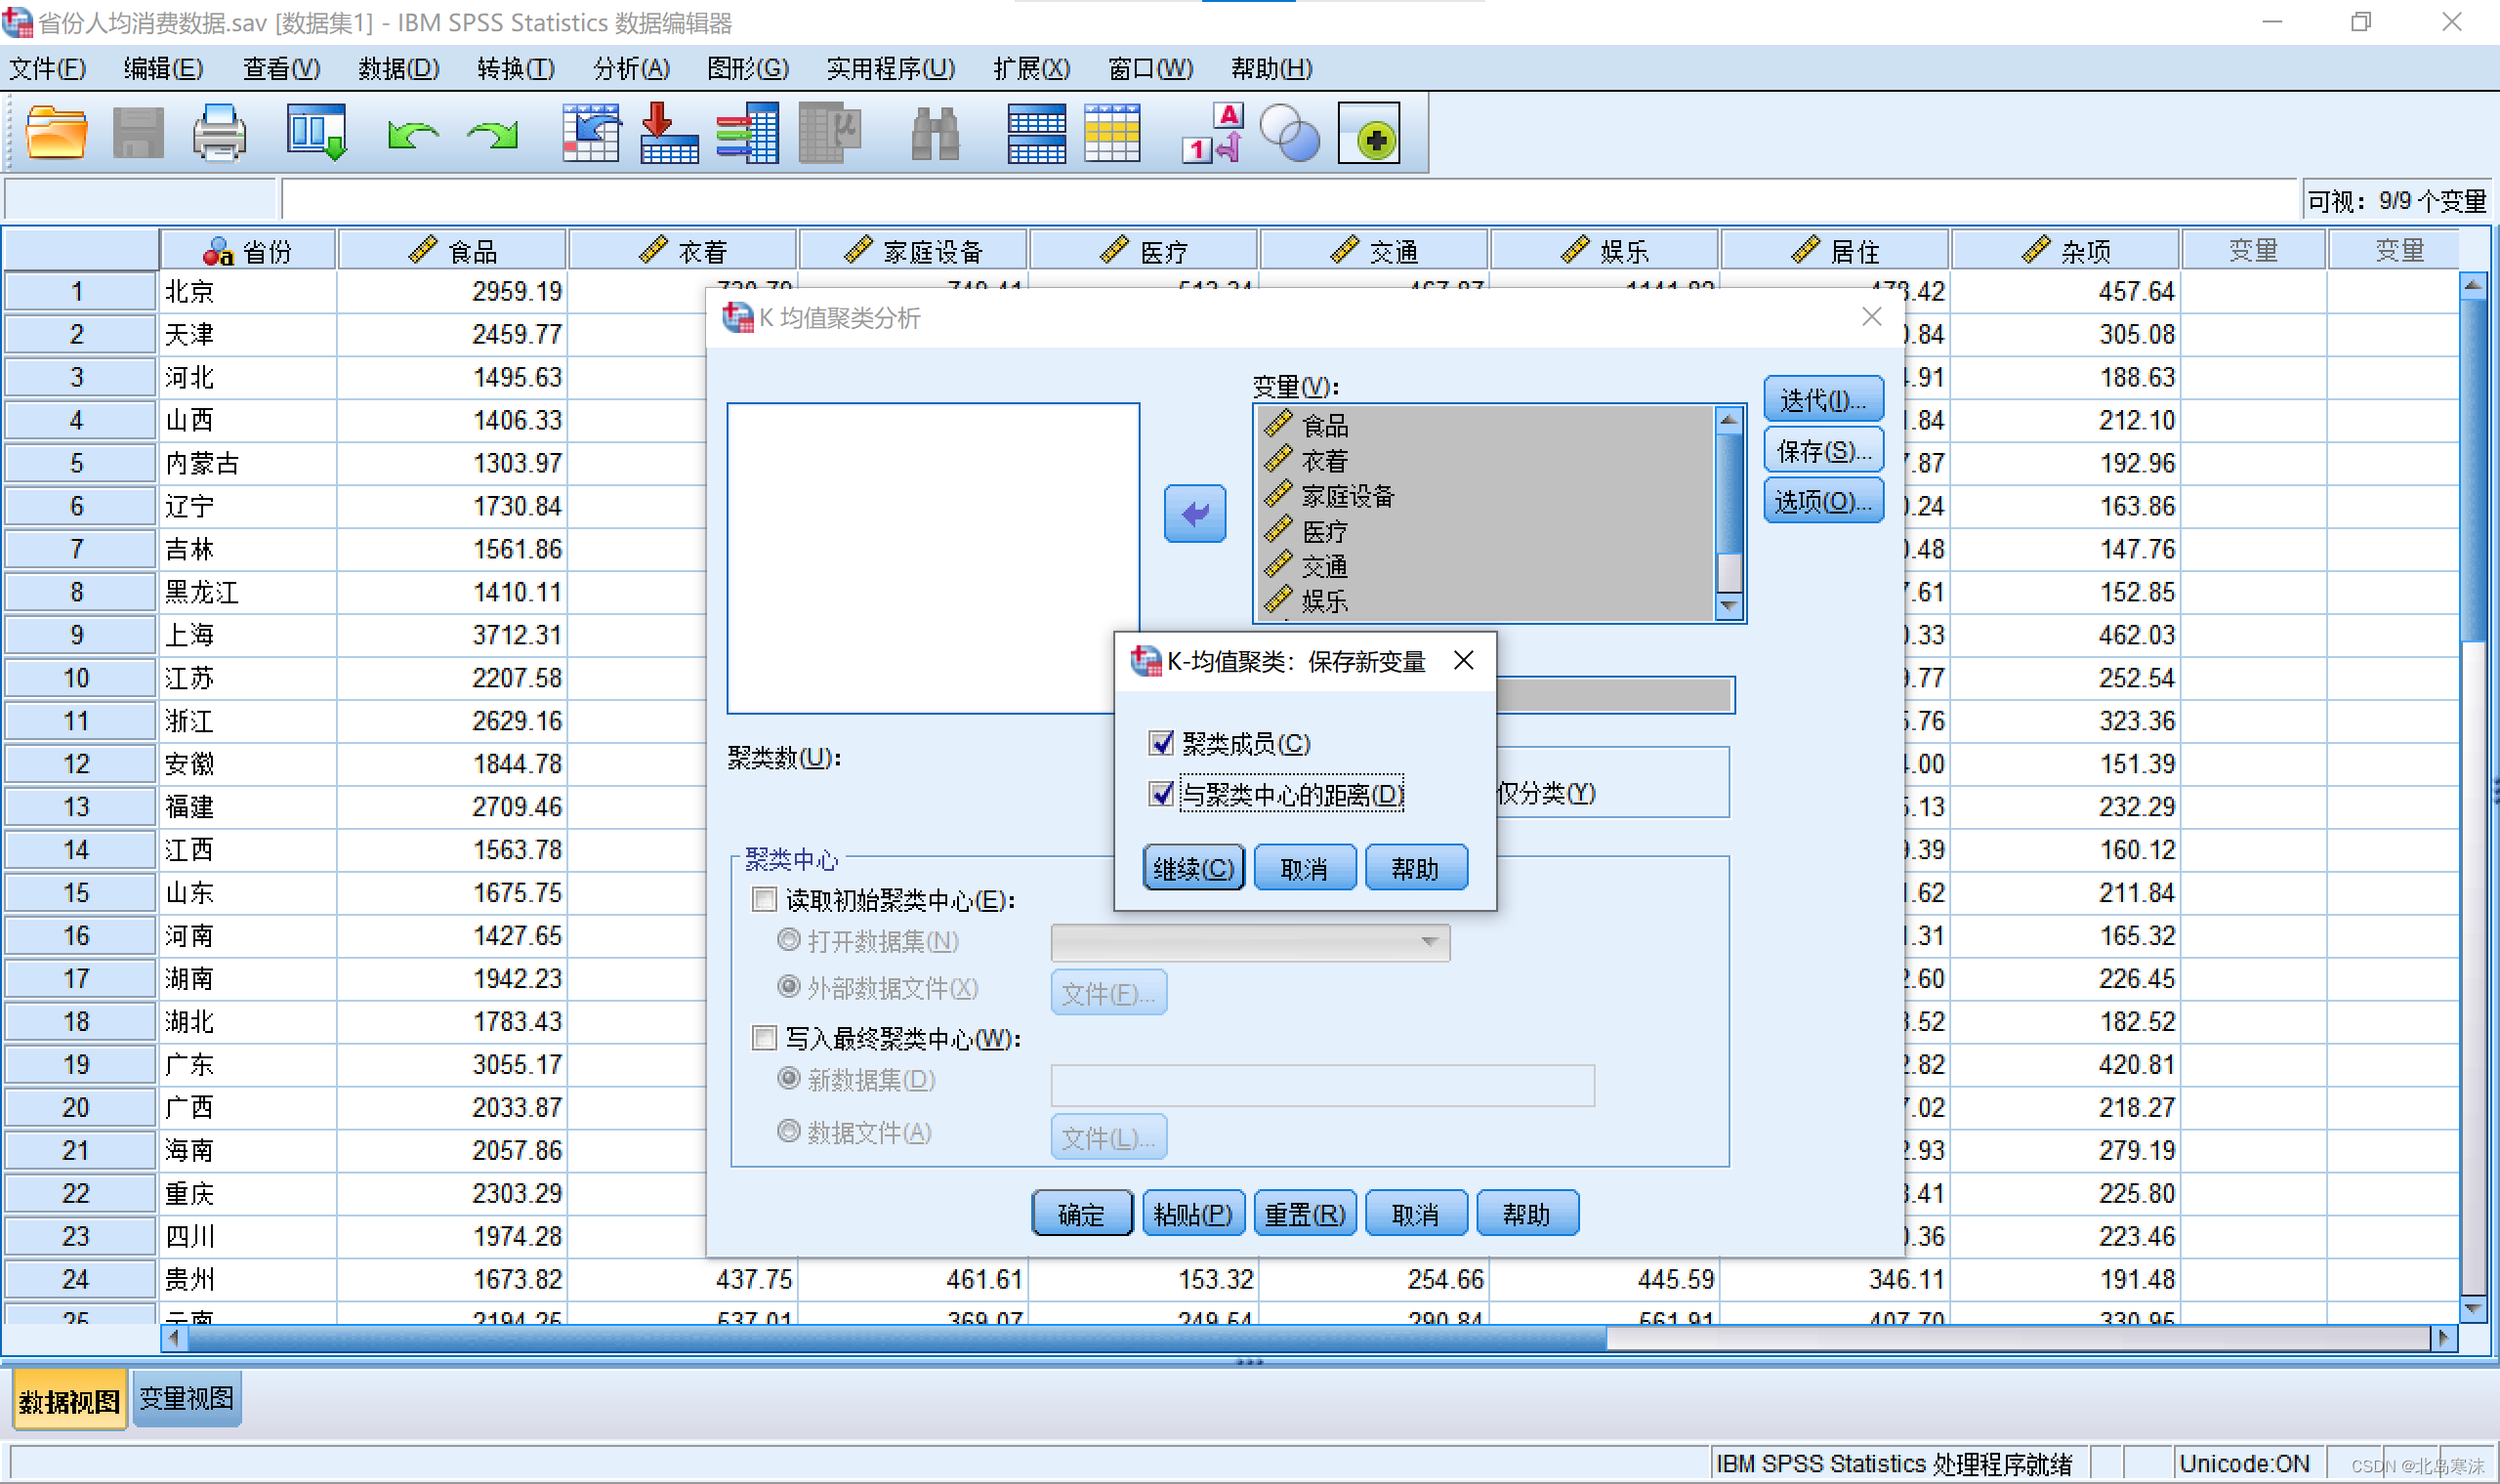The image size is (2500, 1484).
Task: Select row 9 header for 上海
Action: [x=78, y=635]
